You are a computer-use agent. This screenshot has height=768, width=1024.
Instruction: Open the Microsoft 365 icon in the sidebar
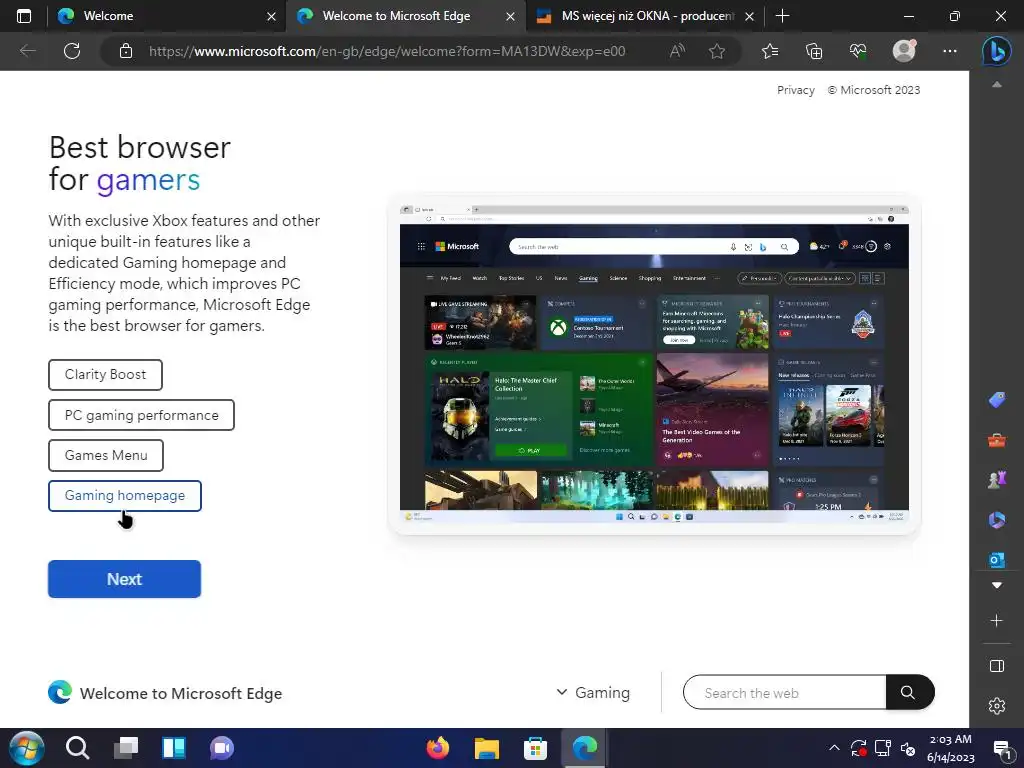[x=997, y=519]
